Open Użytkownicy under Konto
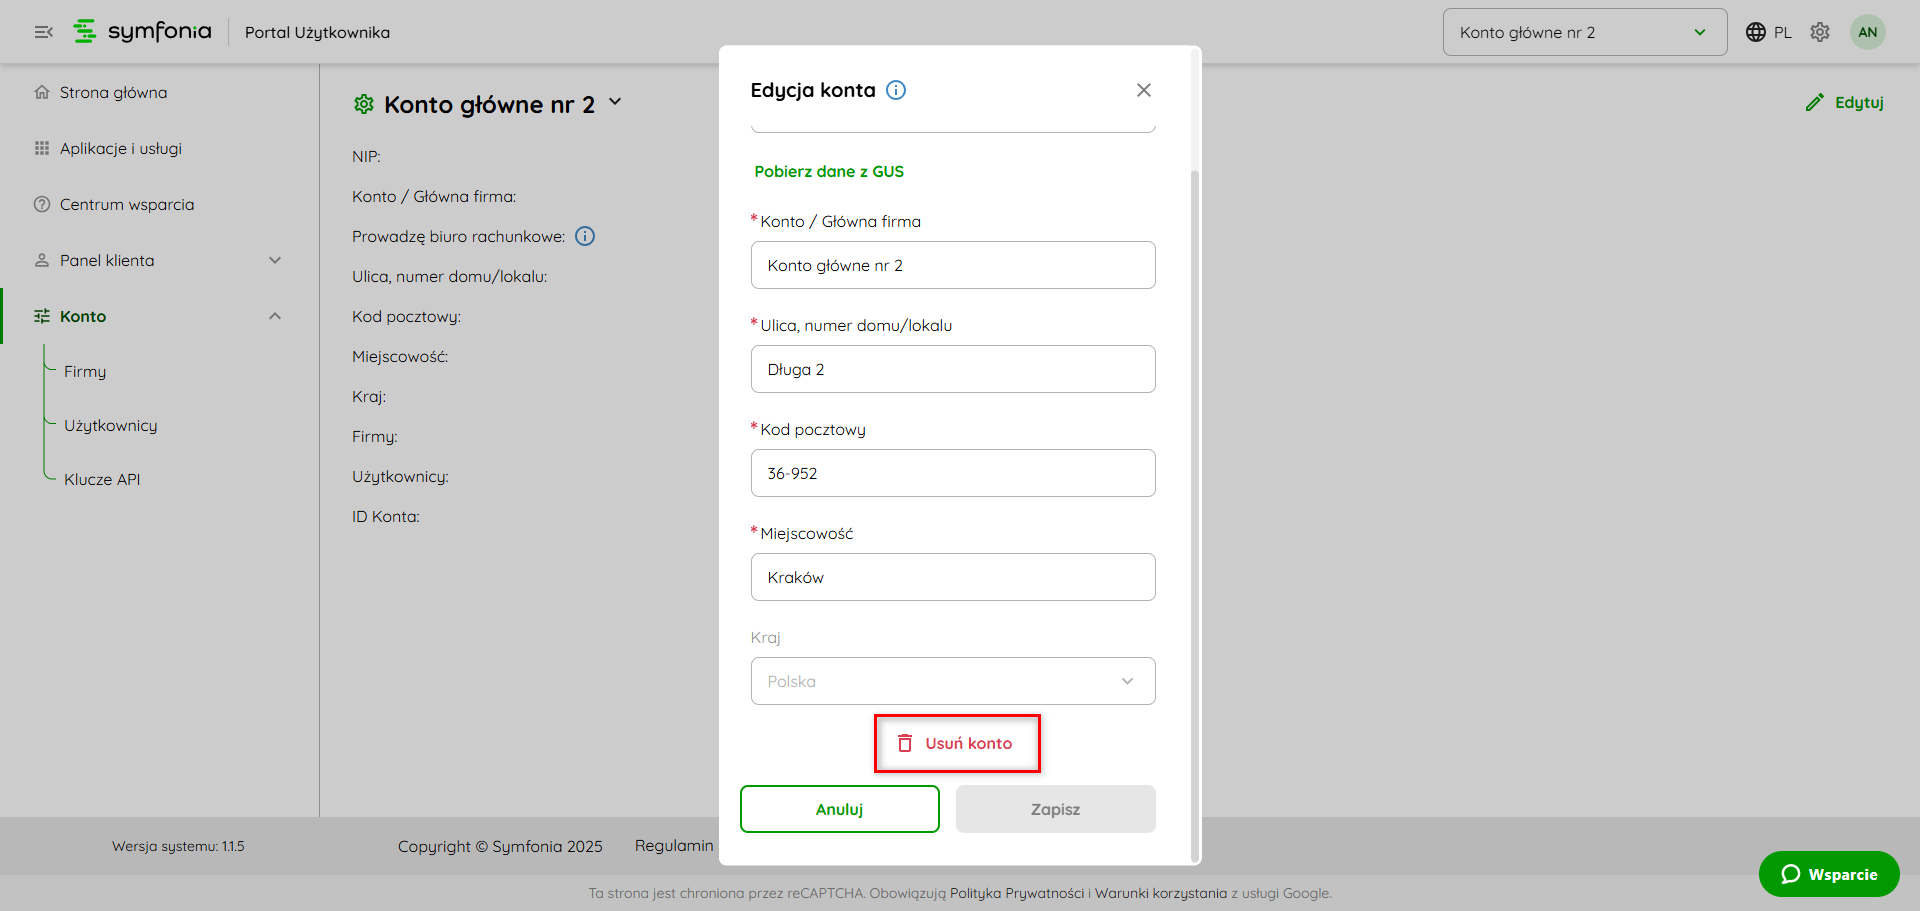The image size is (1920, 911). tap(110, 425)
